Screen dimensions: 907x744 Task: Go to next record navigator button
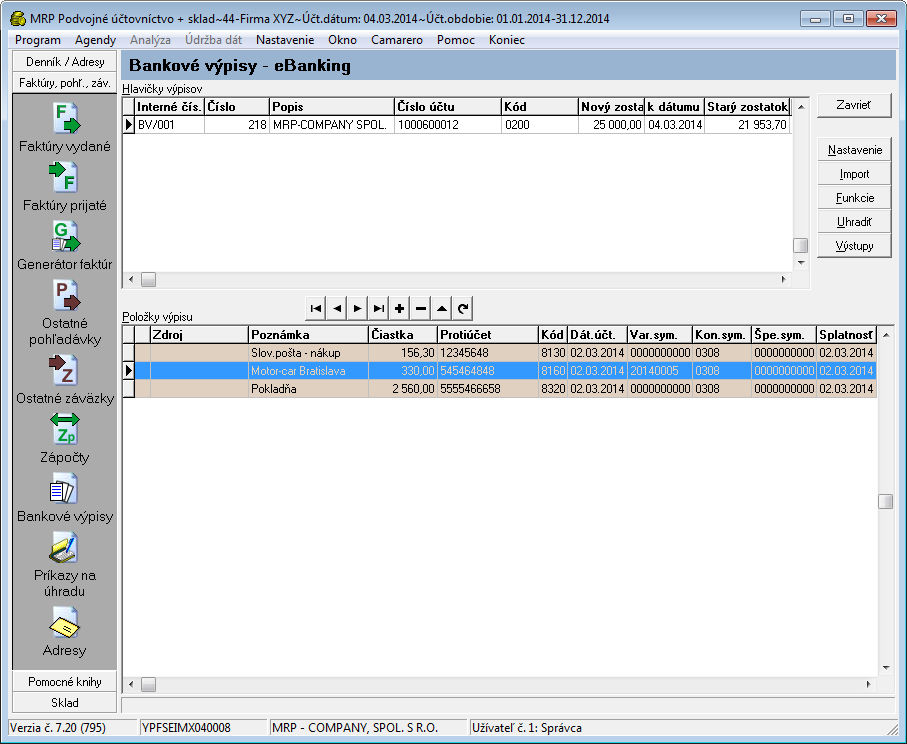[x=357, y=308]
